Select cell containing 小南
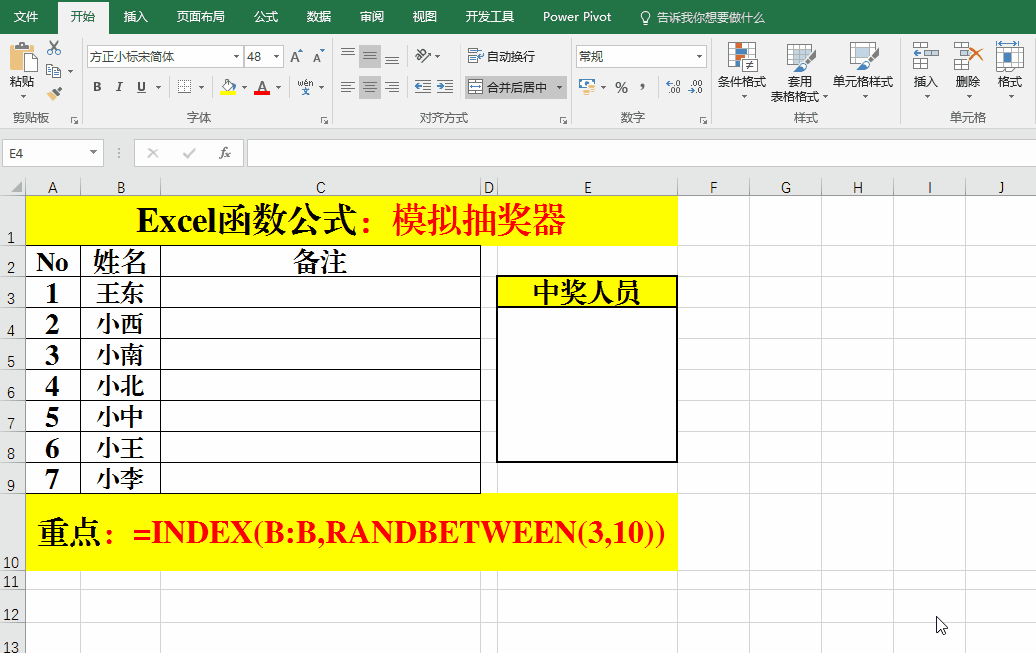The width and height of the screenshot is (1036, 653). 120,354
